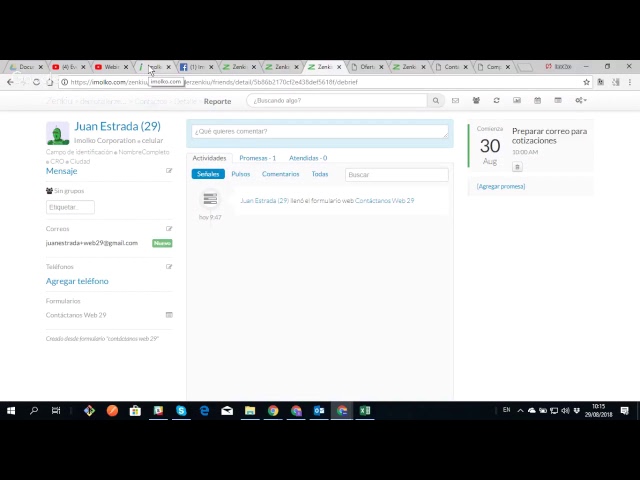The width and height of the screenshot is (640, 480).
Task: Edit Teléfonos using its pencil icon
Action: point(169,267)
